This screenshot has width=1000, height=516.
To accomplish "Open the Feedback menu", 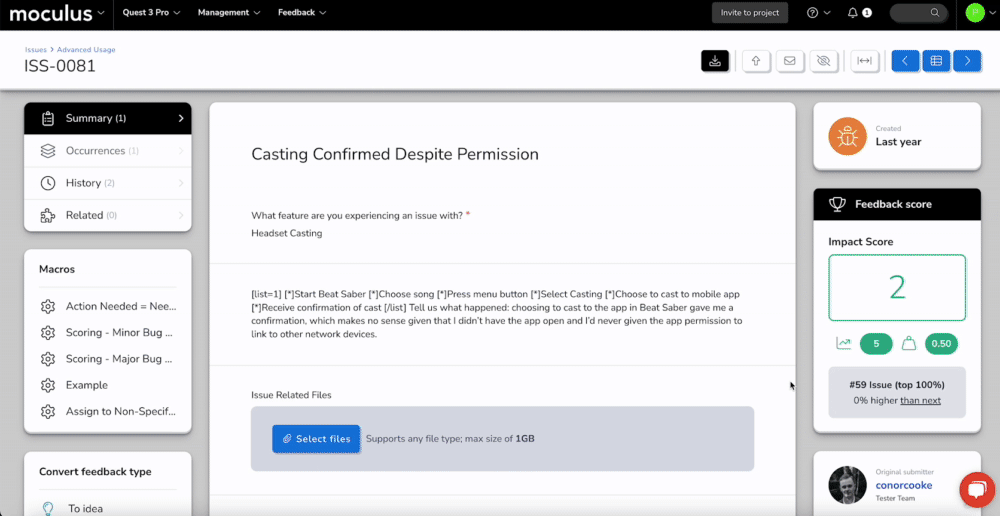I will (x=301, y=13).
